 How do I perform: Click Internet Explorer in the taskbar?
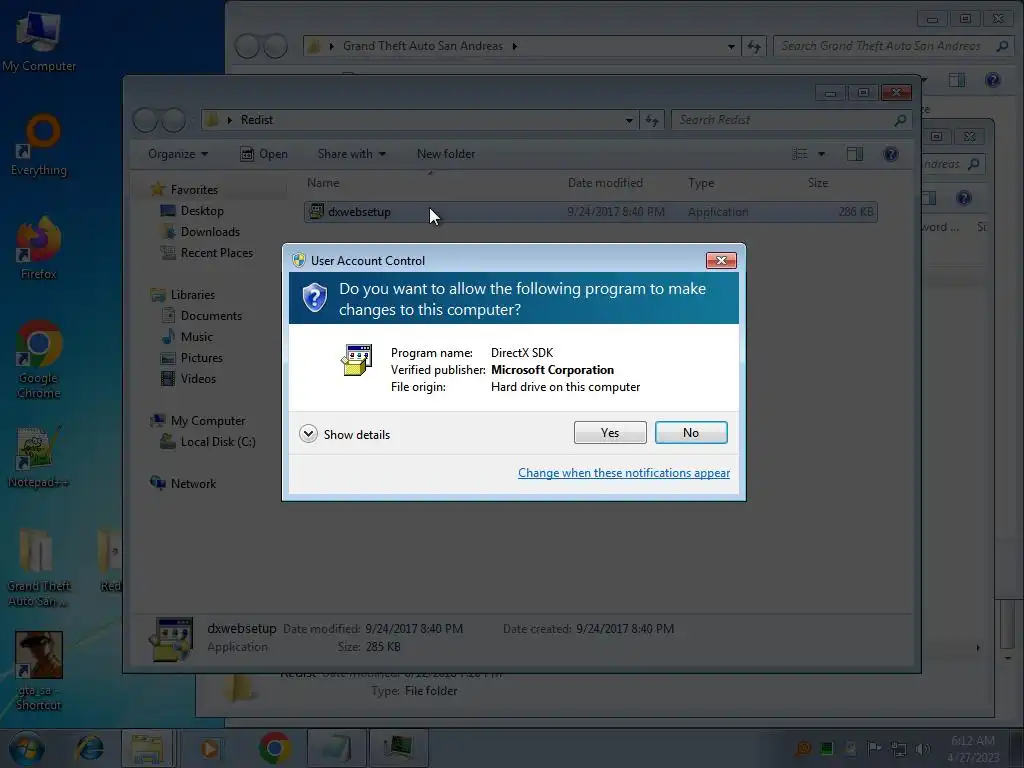(x=89, y=748)
